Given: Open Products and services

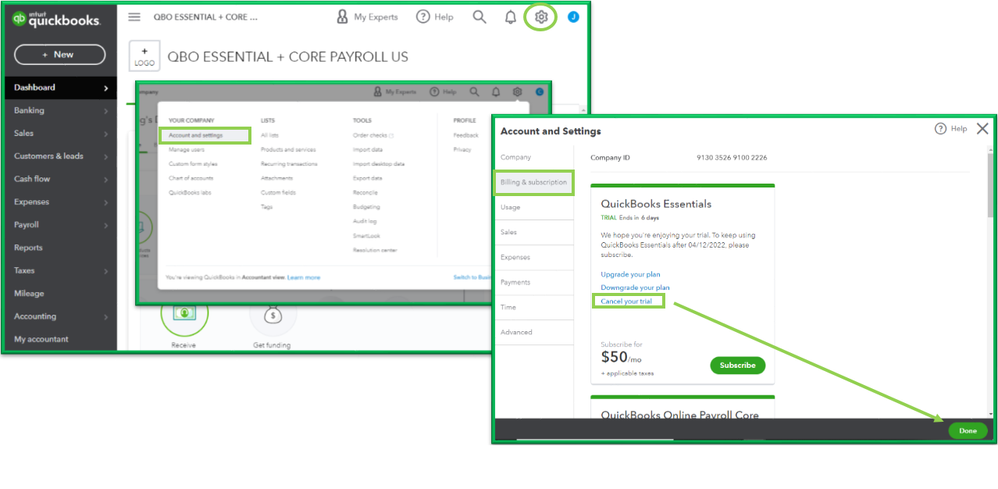Looking at the screenshot, I should point(288,150).
